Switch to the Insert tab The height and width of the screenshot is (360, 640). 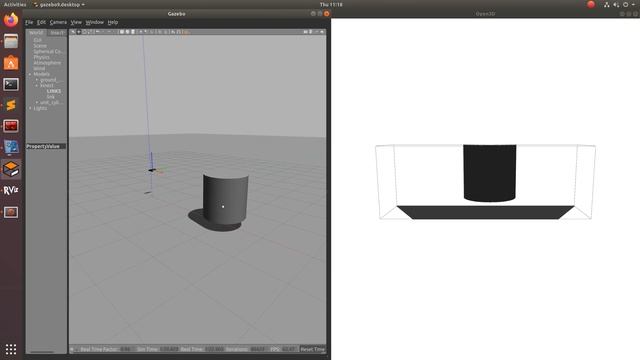[57, 33]
